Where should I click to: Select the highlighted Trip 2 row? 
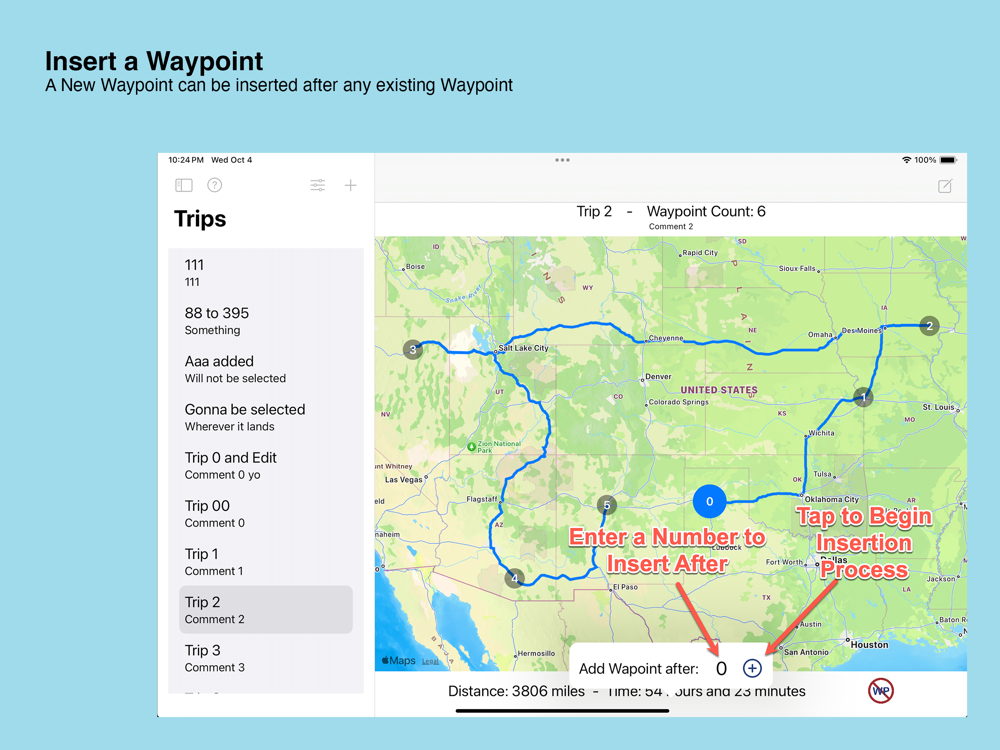pos(266,610)
